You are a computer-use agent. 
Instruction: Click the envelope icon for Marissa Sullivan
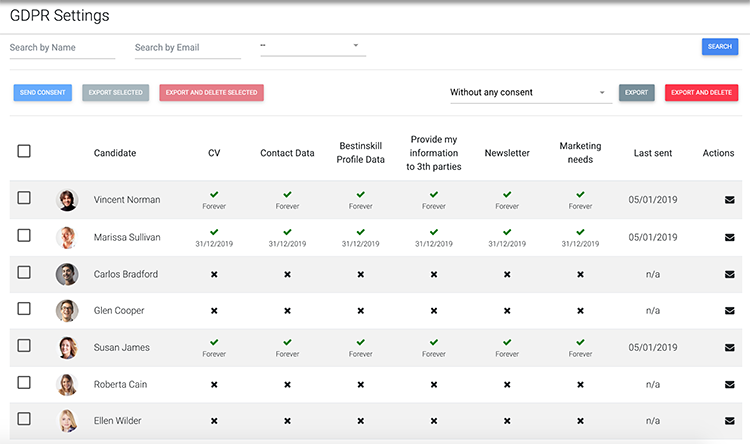pyautogui.click(x=729, y=237)
